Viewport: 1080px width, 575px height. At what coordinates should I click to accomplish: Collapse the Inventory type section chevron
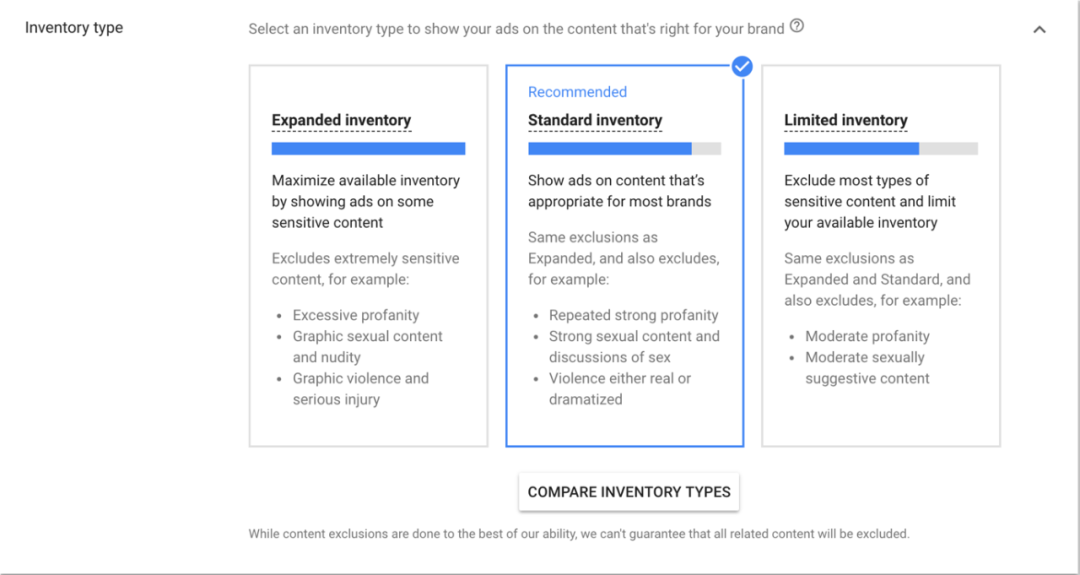click(x=1039, y=30)
